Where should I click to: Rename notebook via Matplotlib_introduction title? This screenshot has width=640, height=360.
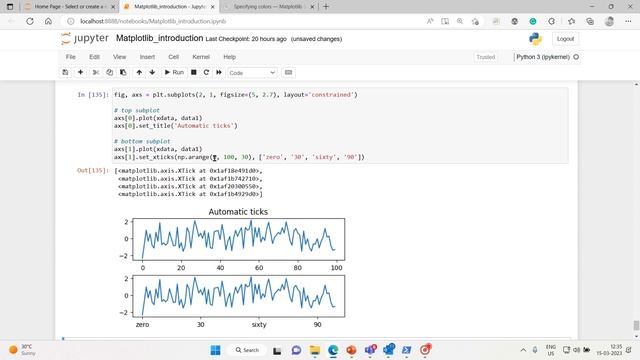tap(160, 38)
